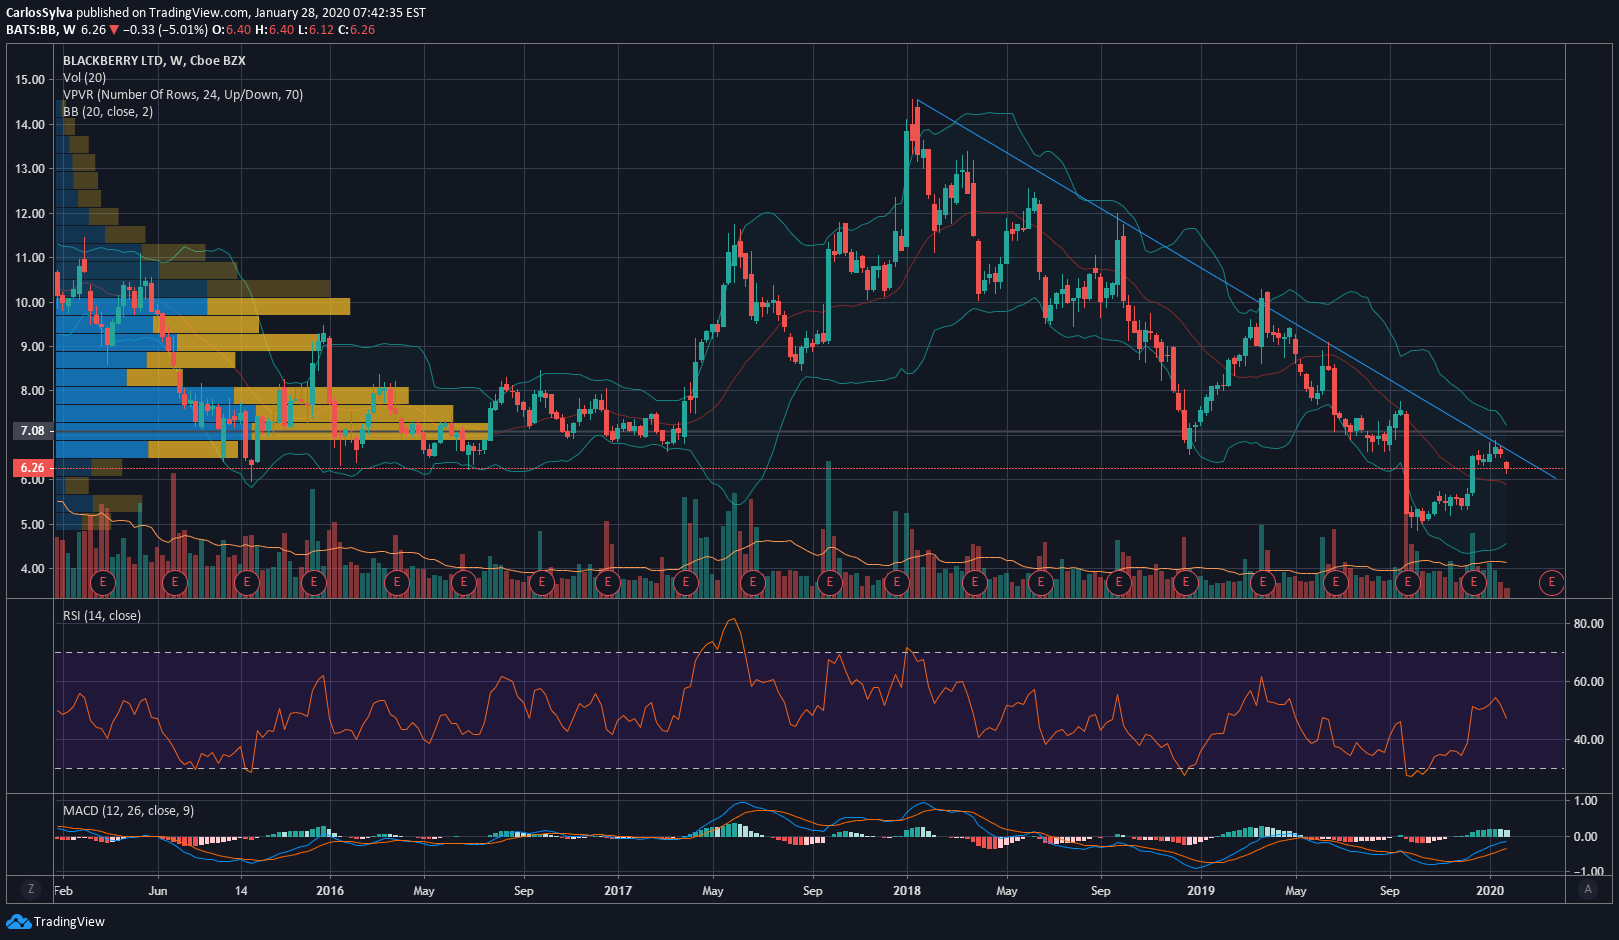Click the CarlosSylva author name
This screenshot has height=940, width=1619.
(x=39, y=13)
